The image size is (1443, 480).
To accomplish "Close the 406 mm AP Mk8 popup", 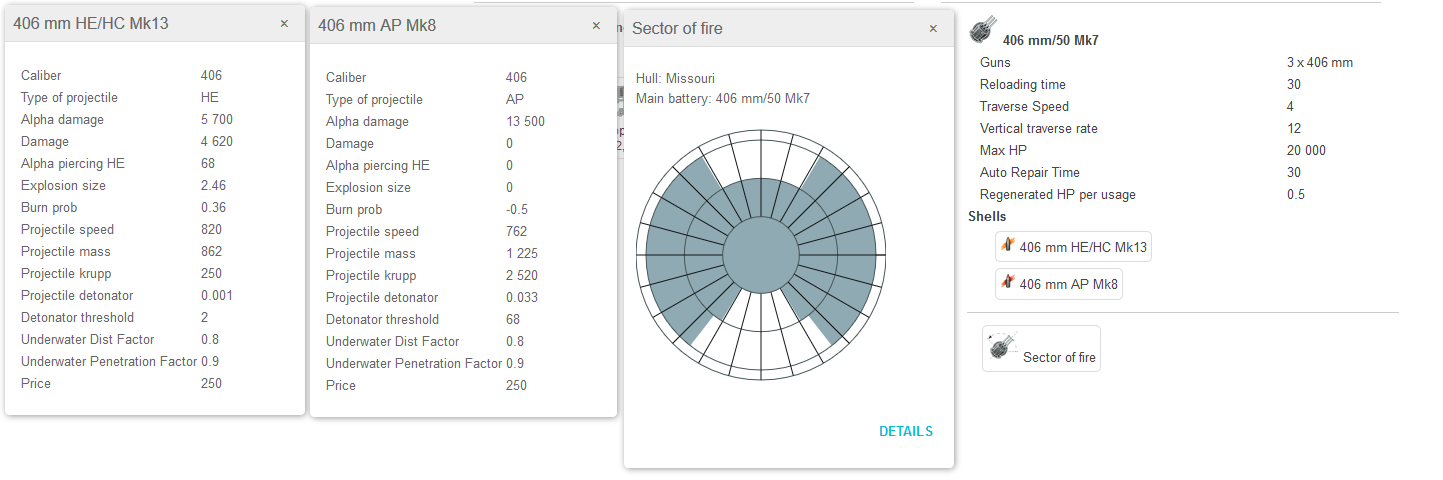I will coord(597,25).
